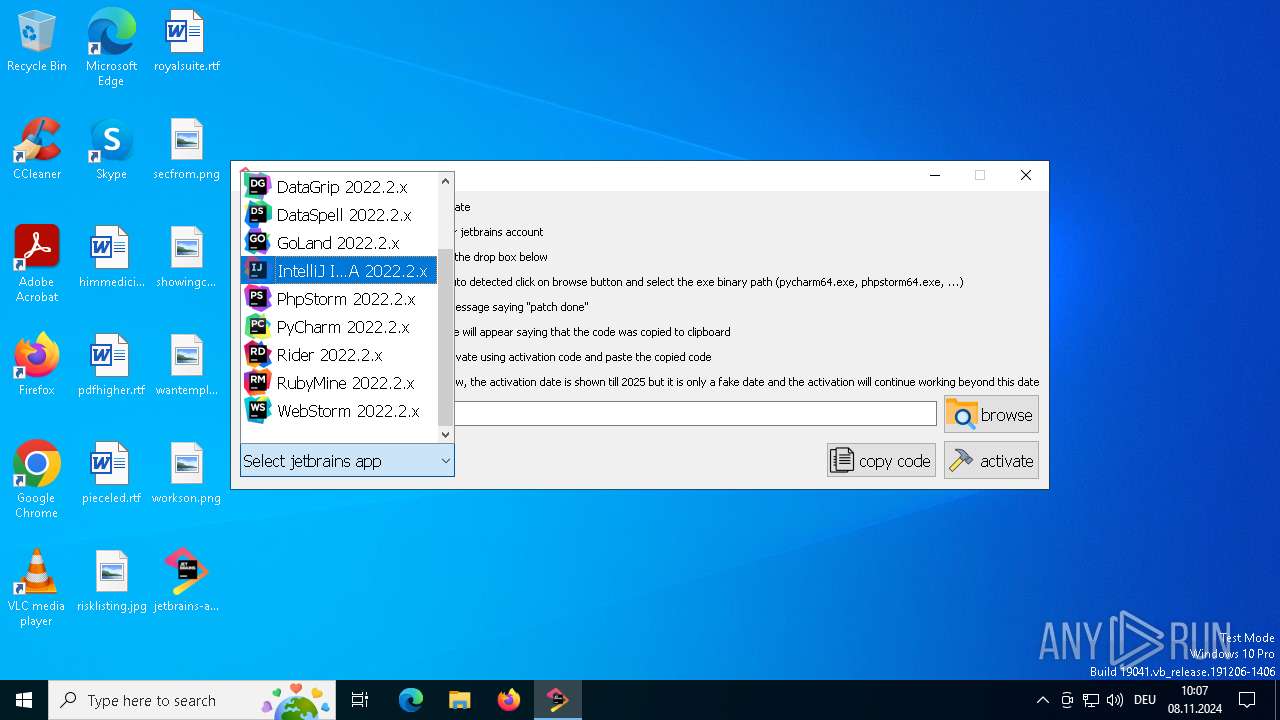Screen dimensions: 1280x720
Task: Collapse the Select jetbrains app combo box
Action: point(347,461)
